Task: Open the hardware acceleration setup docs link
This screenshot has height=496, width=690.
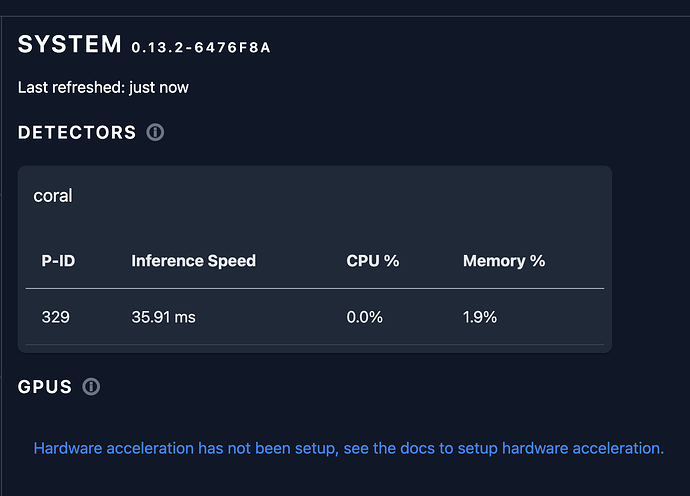Action: click(348, 448)
